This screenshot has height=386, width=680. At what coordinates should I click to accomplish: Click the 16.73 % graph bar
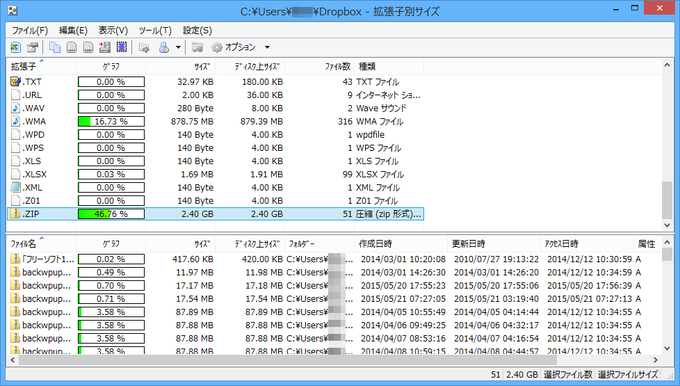click(111, 121)
